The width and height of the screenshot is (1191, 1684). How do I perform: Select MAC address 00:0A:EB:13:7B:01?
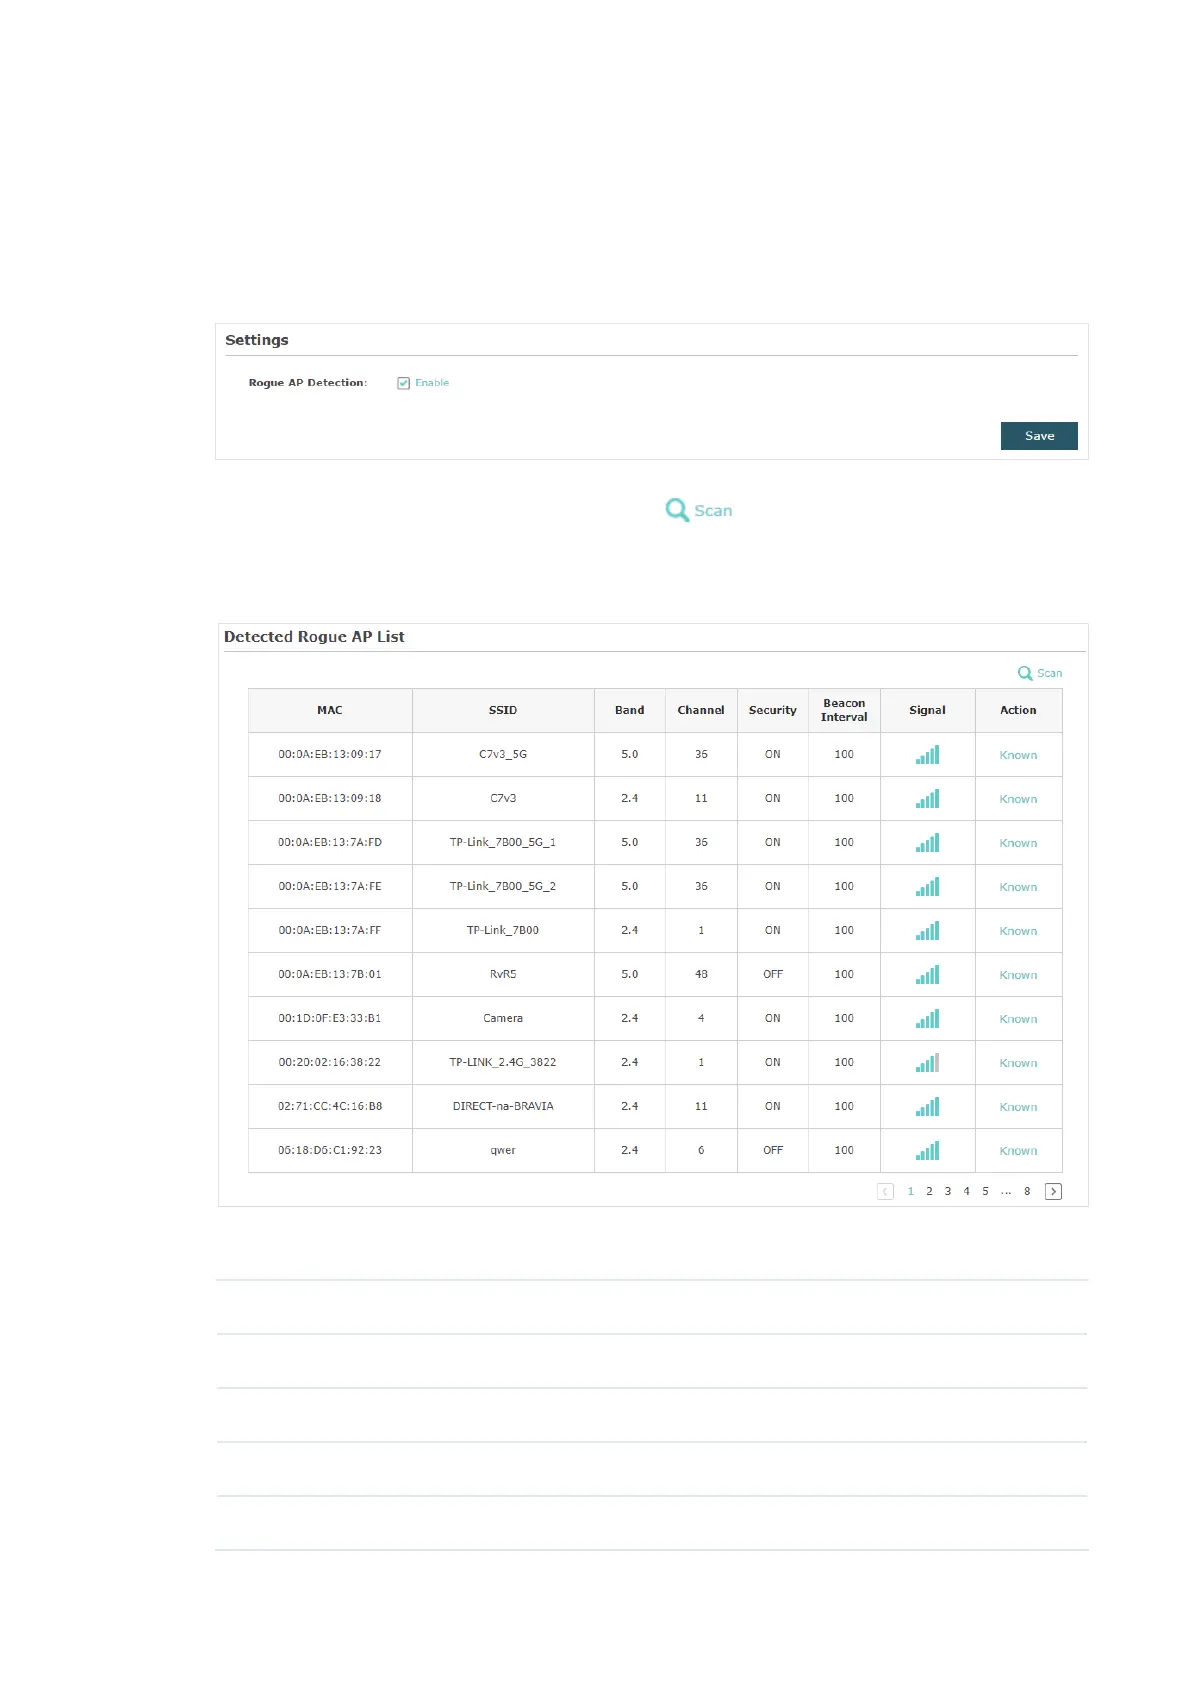click(x=330, y=974)
